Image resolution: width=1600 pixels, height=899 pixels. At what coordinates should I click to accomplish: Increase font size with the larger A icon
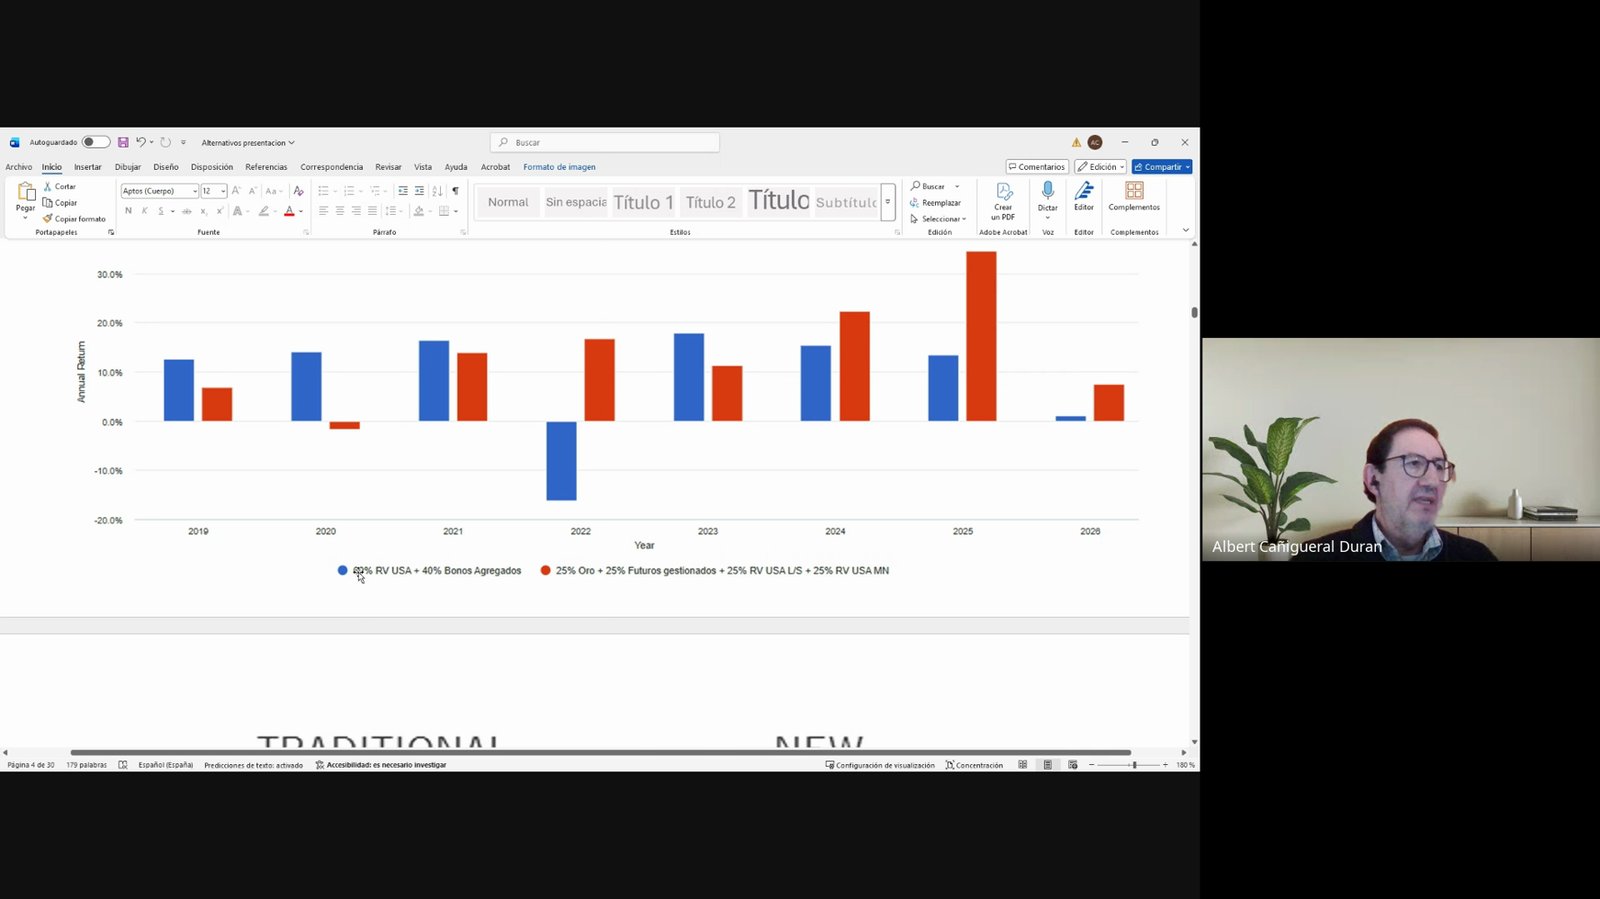(236, 191)
